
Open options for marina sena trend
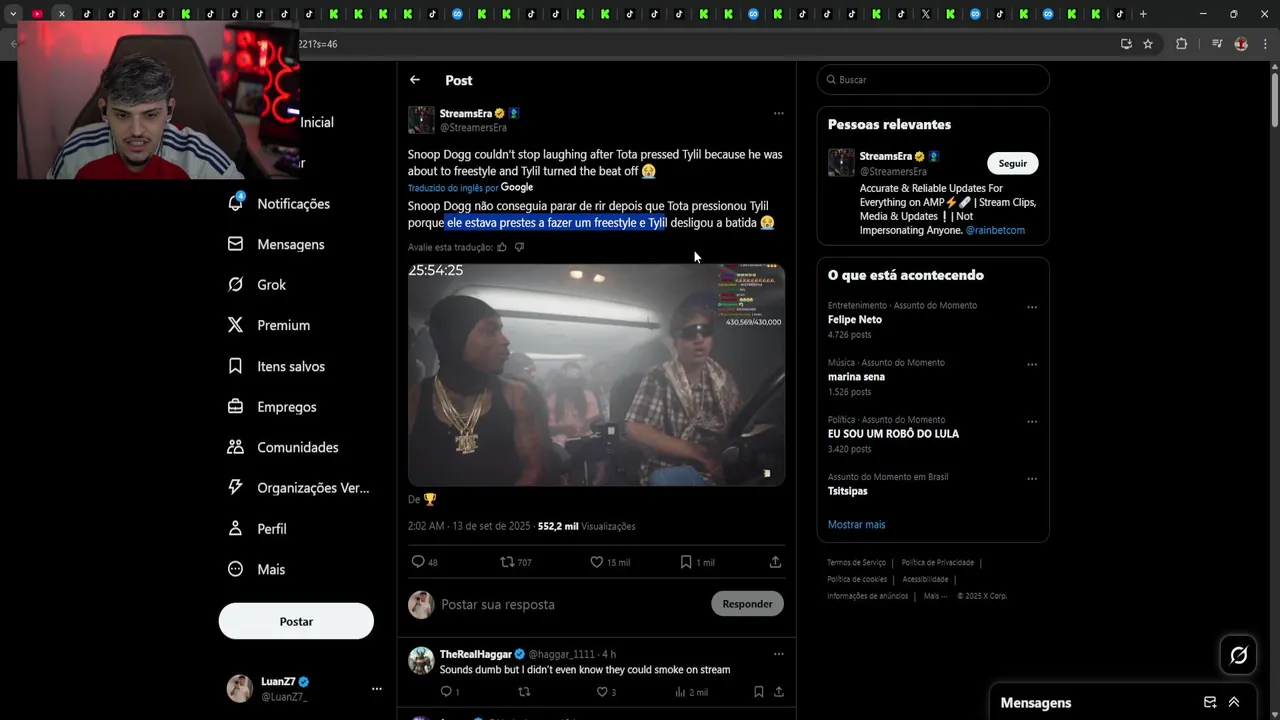(x=1032, y=364)
